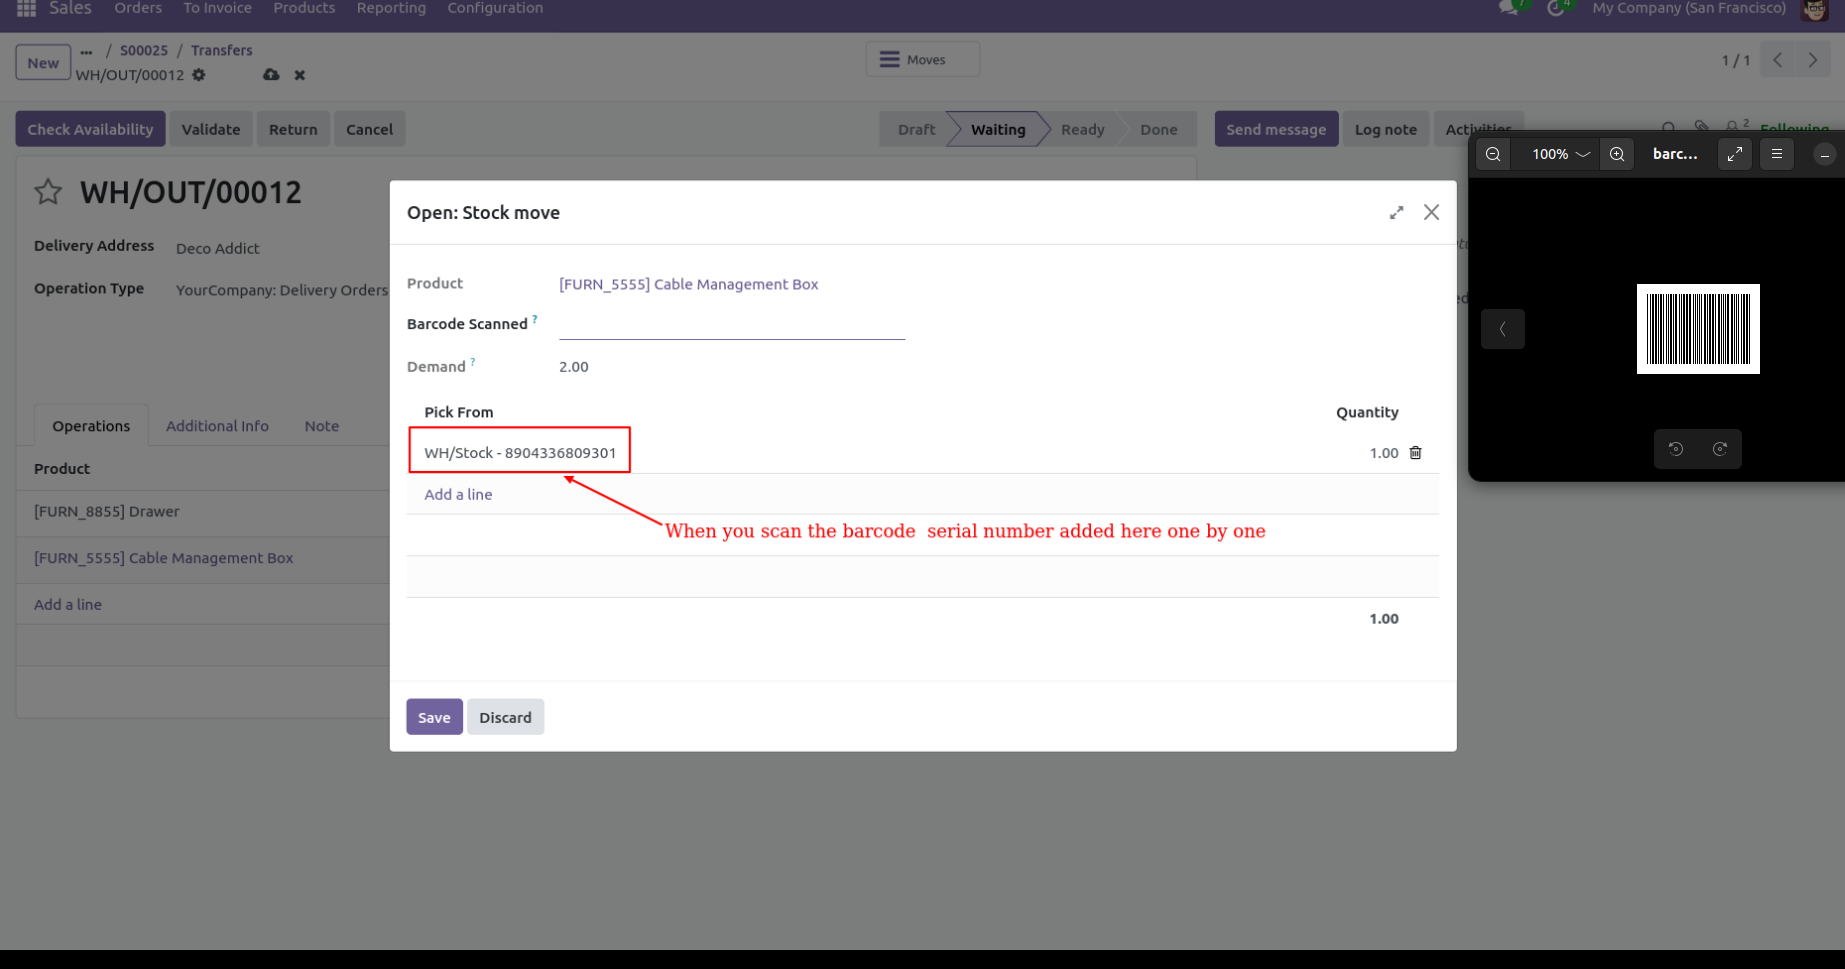Click Log note in chatter
The image size is (1845, 969).
point(1385,129)
